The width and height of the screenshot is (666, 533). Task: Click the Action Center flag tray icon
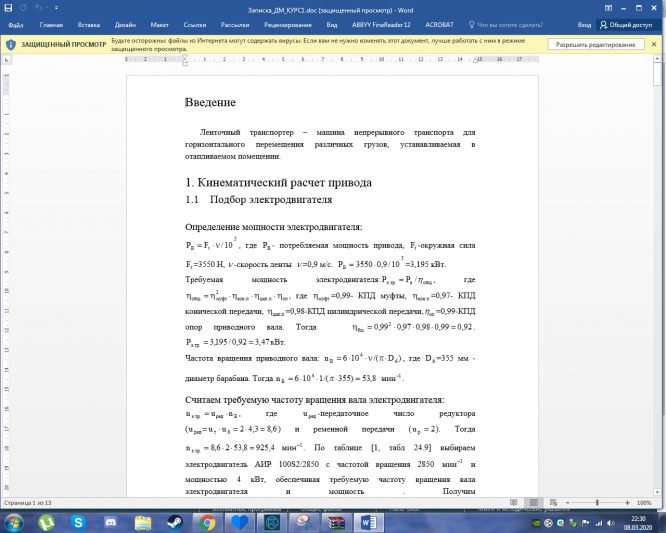pyautogui.click(x=585, y=523)
